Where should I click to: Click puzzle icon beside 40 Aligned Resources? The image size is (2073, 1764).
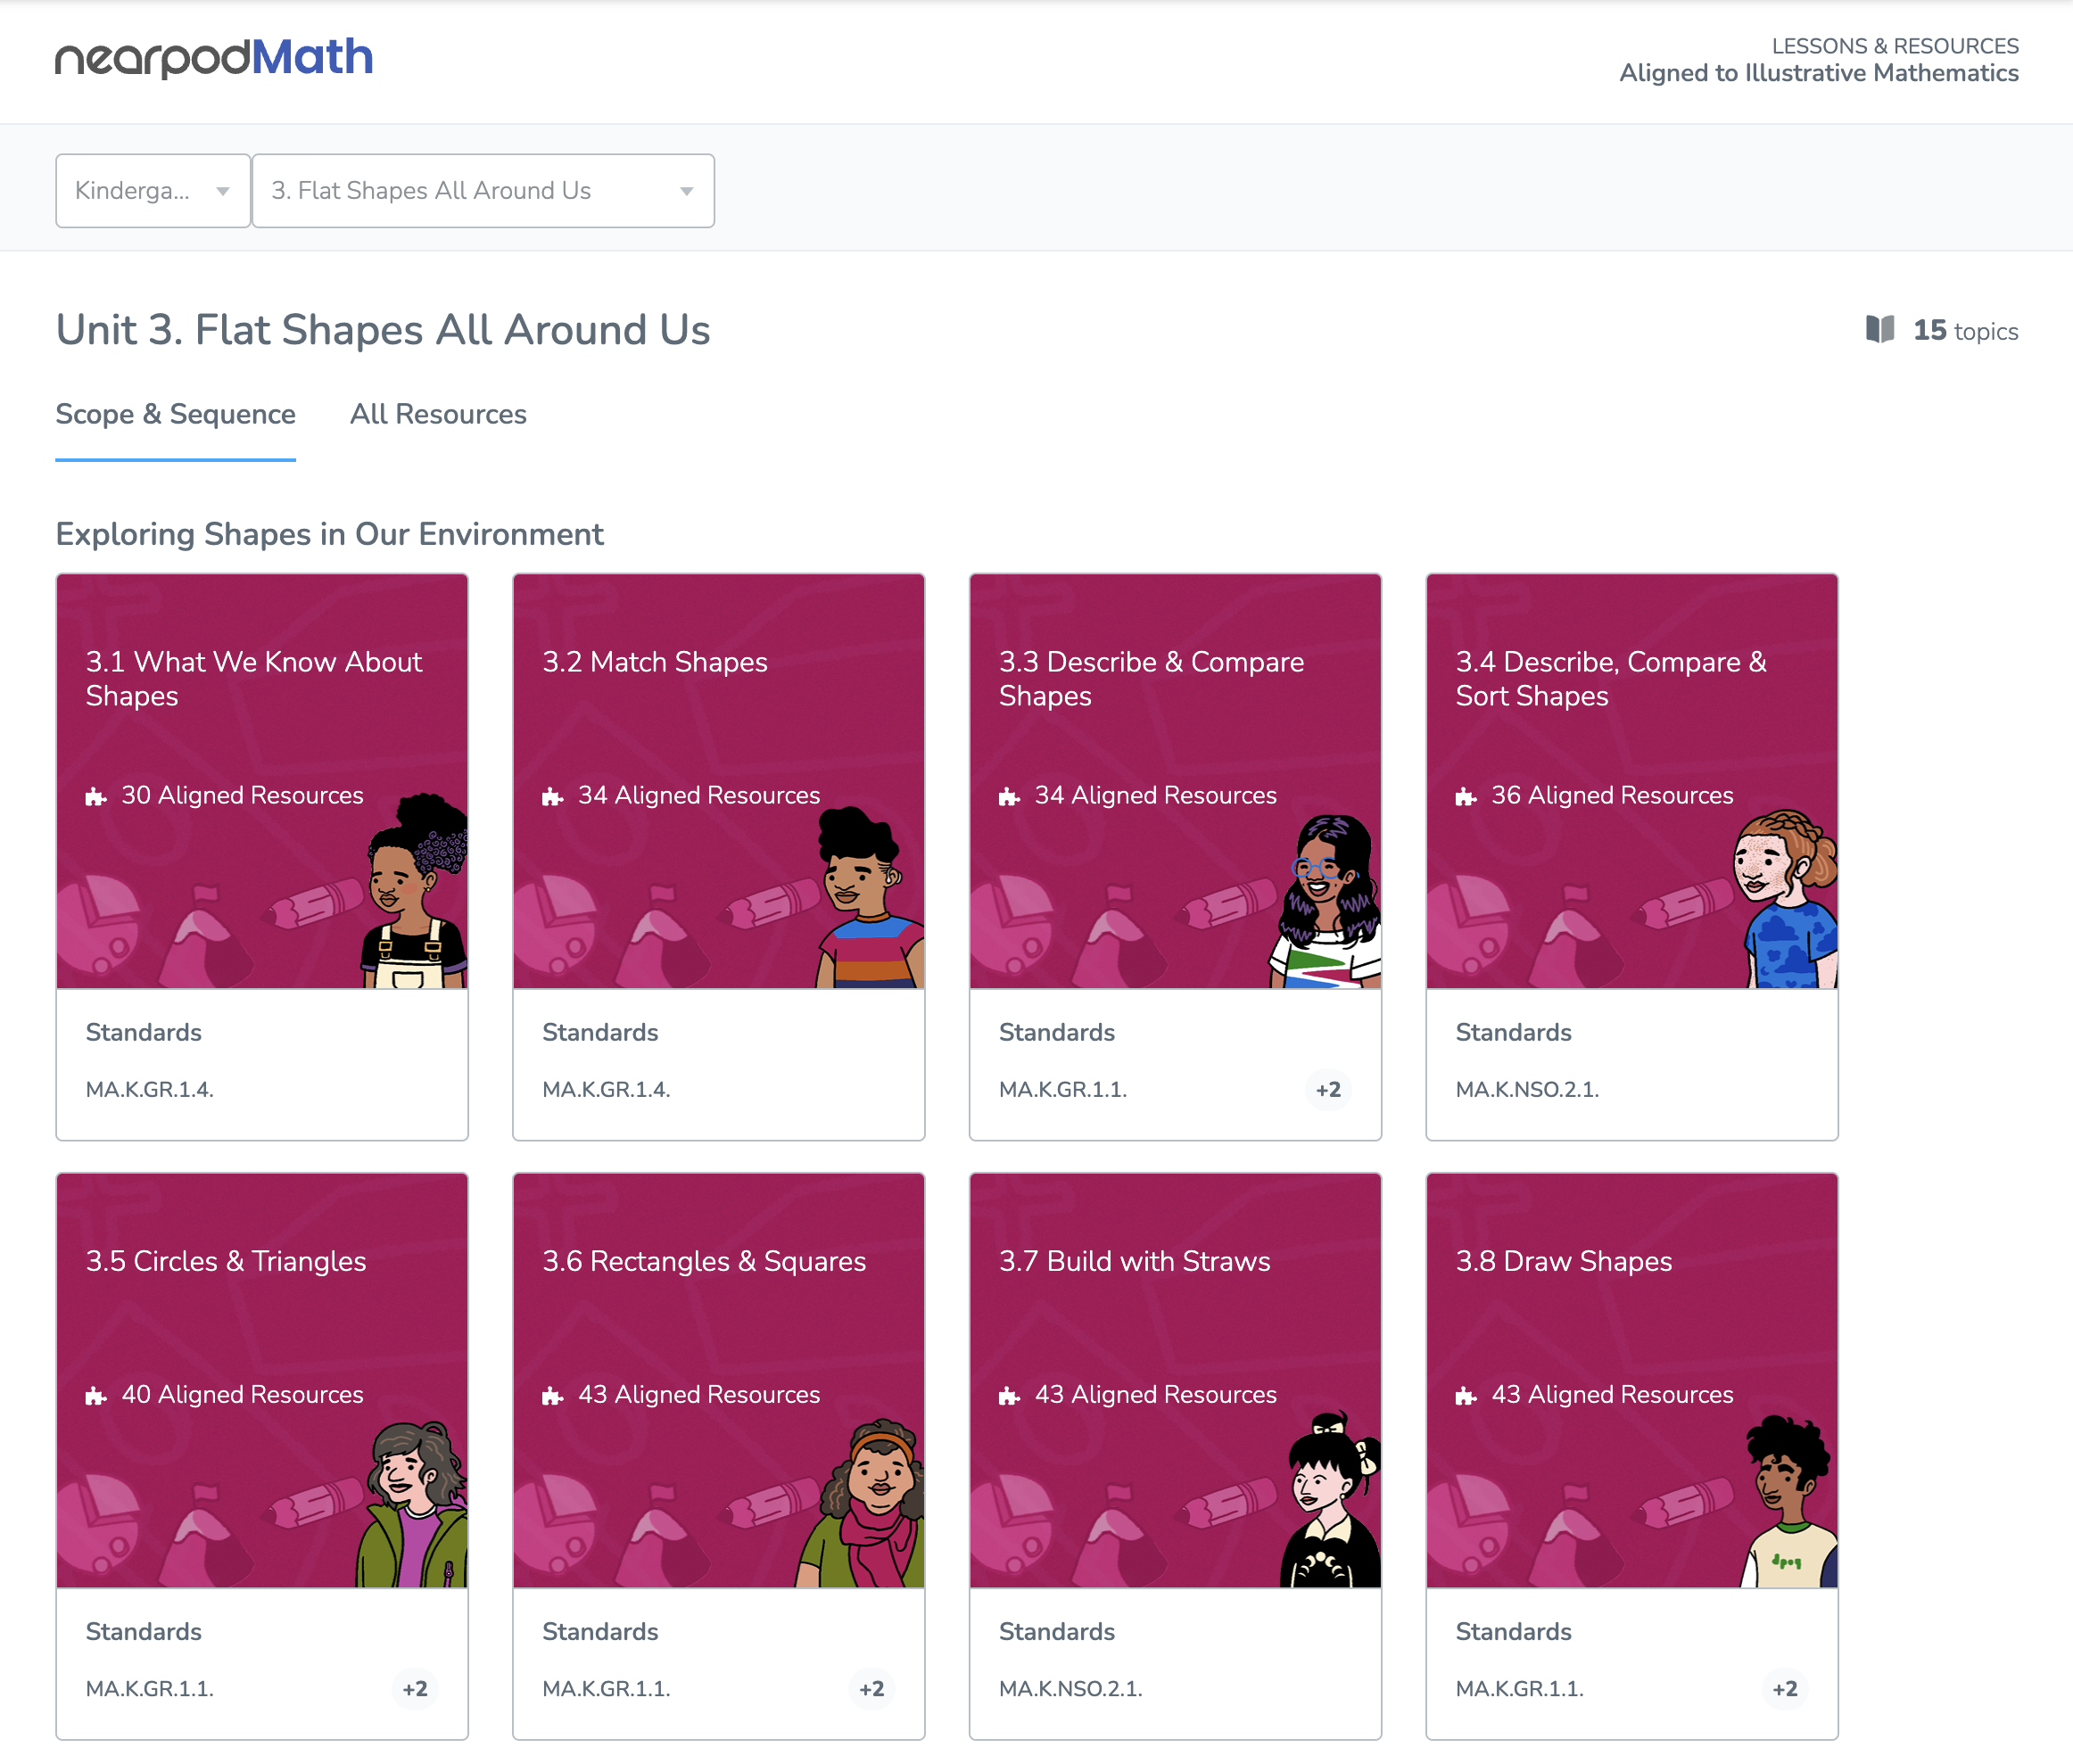click(x=96, y=1395)
